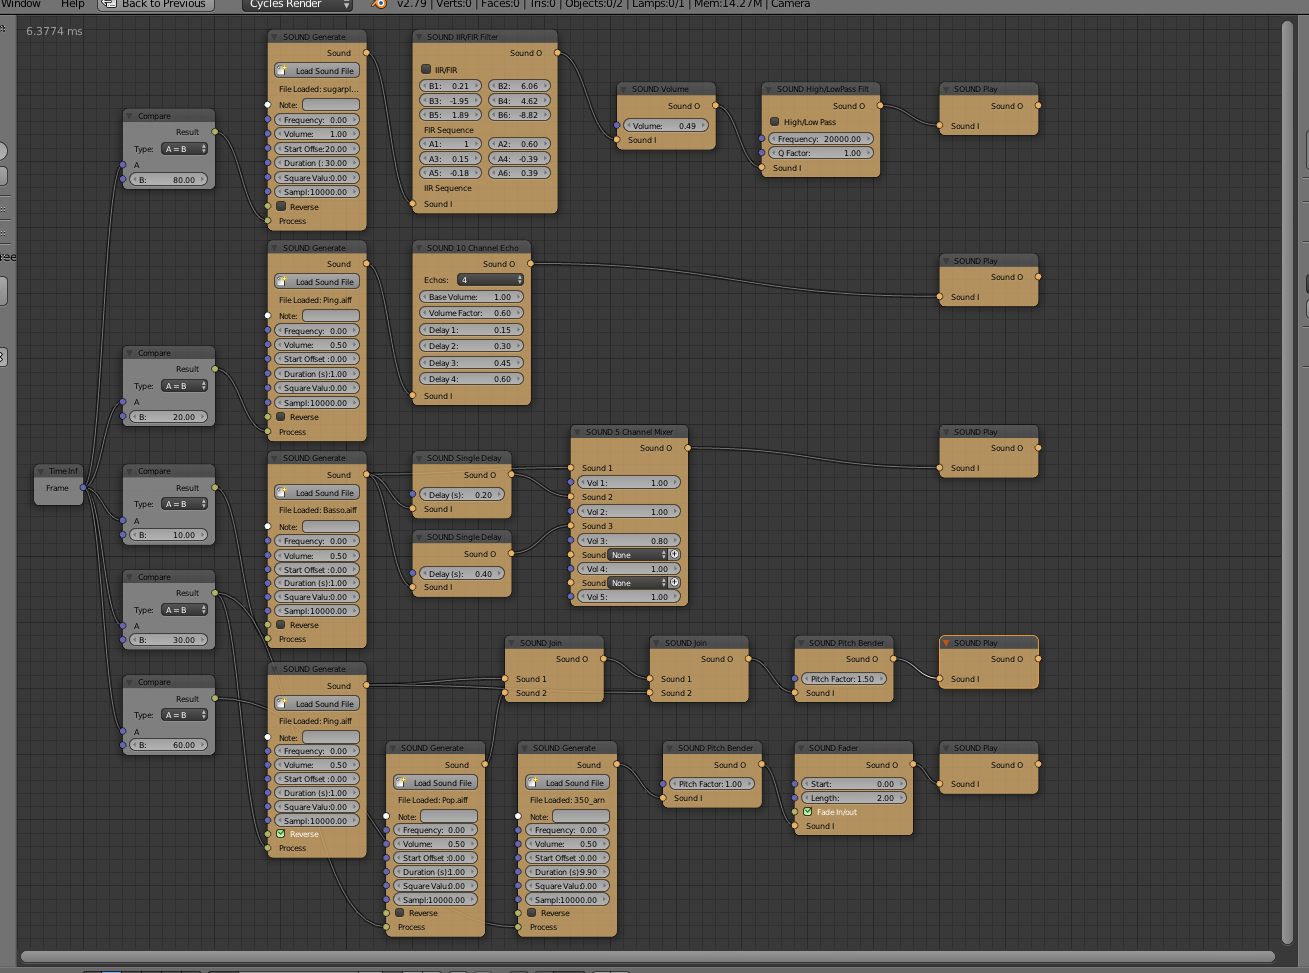Click the Volume 0.49 slider field
This screenshot has width=1309, height=973.
click(x=668, y=126)
